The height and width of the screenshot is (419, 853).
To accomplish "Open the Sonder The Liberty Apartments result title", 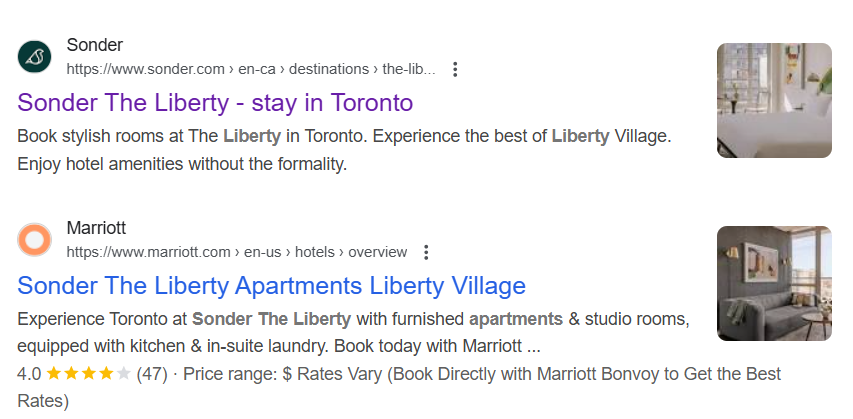I will click(x=272, y=285).
